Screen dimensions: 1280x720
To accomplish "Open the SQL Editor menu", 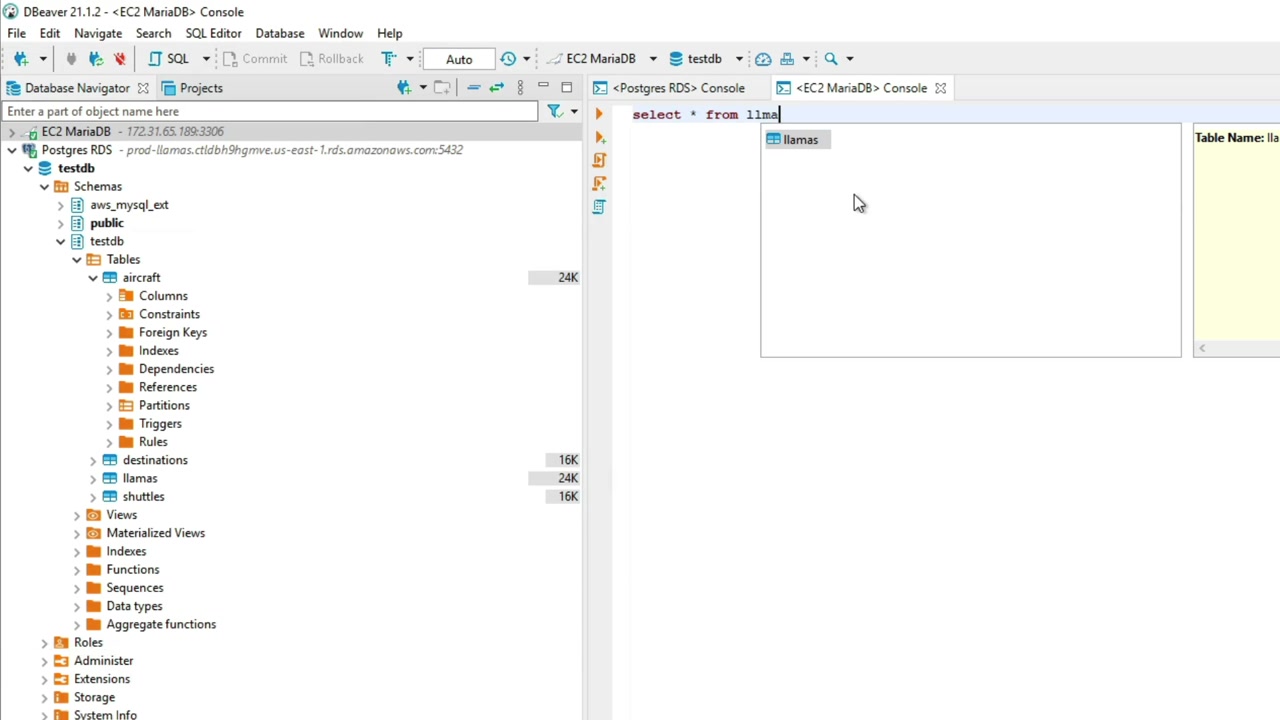I will (x=213, y=33).
